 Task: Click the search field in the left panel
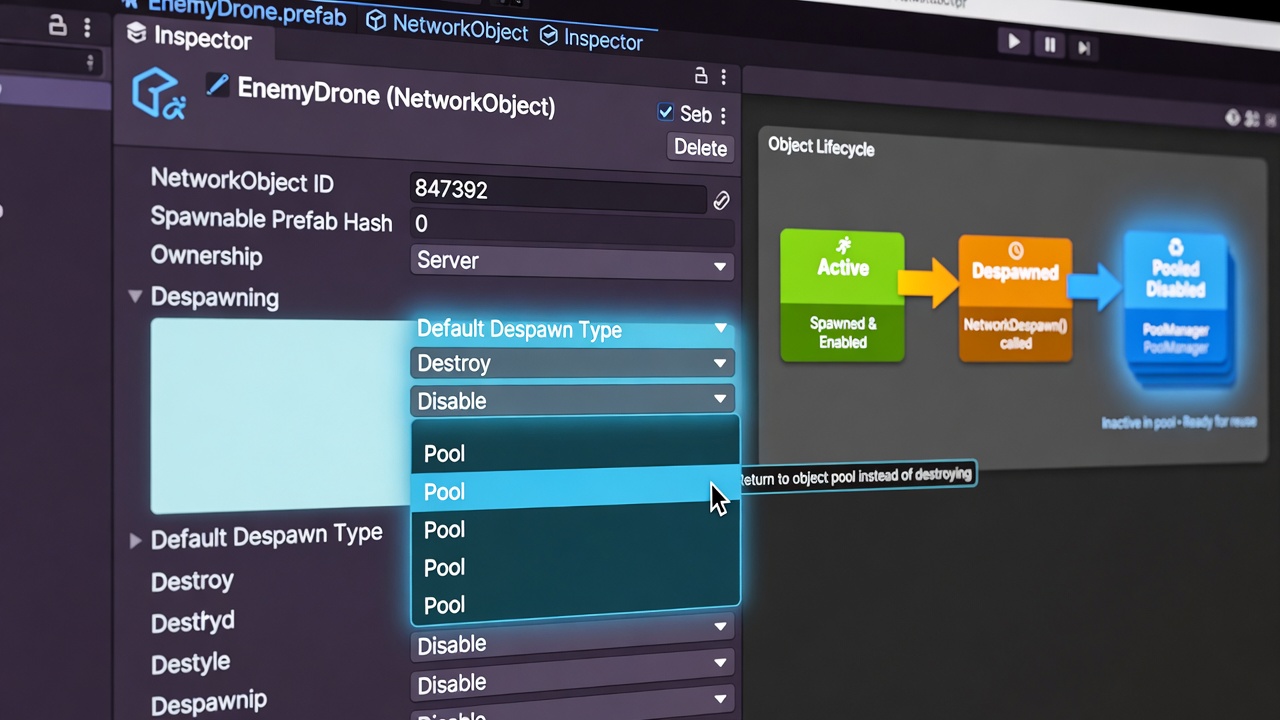[50, 61]
